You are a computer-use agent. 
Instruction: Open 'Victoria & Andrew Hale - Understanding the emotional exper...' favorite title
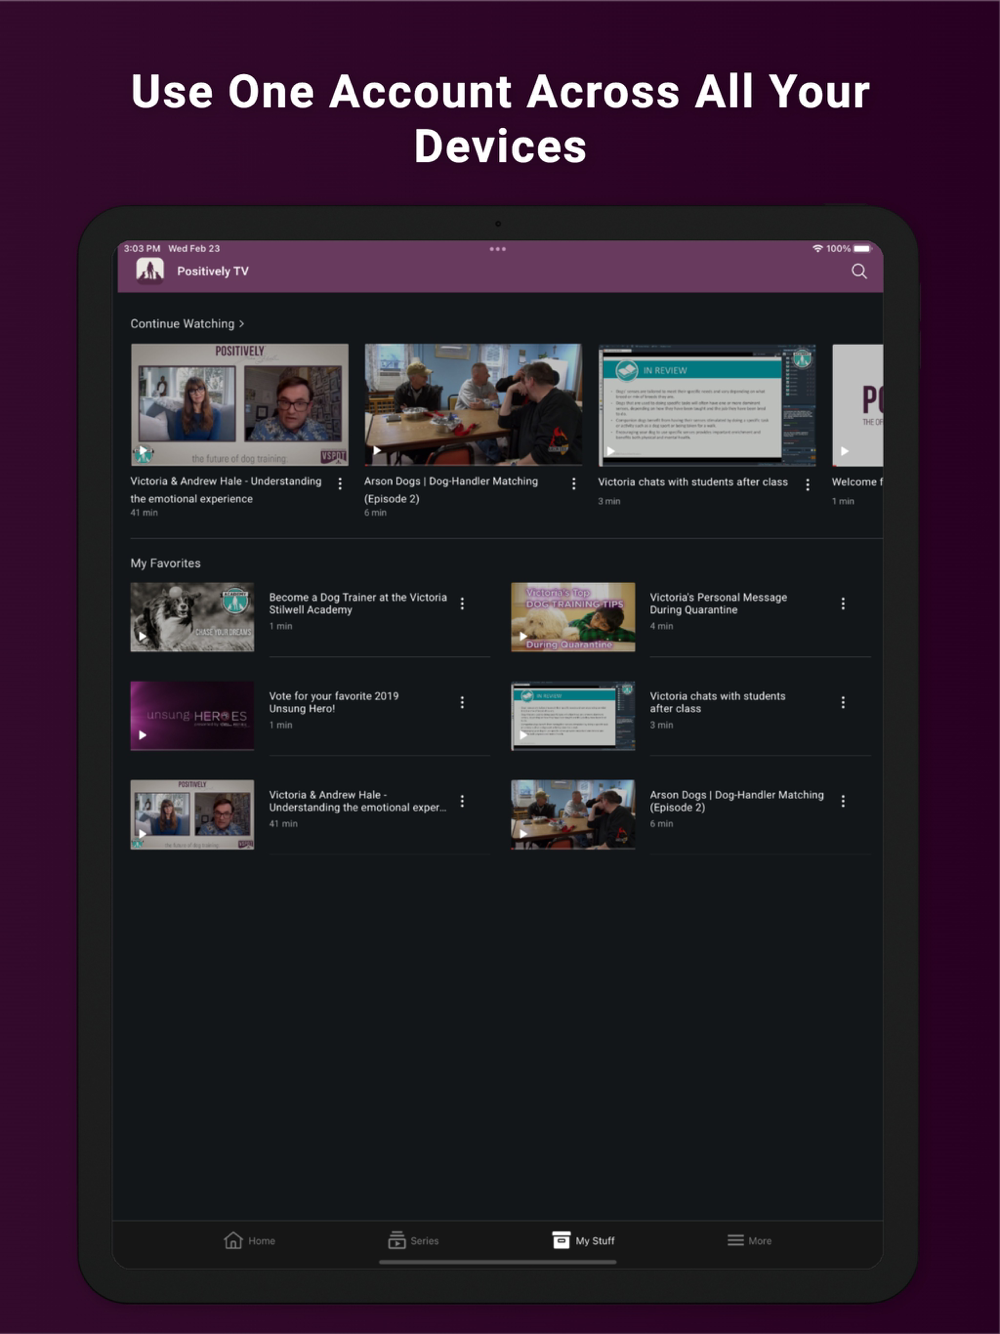pyautogui.click(x=357, y=801)
